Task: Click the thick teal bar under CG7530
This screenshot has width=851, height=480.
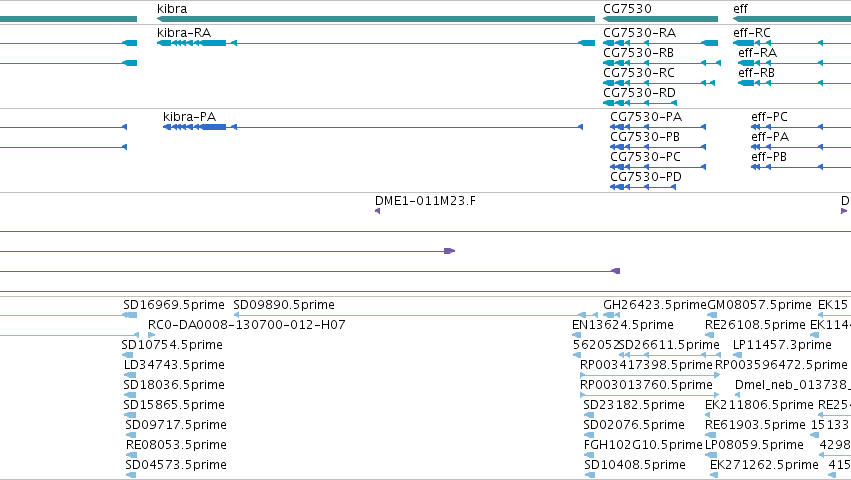Action: [661, 20]
